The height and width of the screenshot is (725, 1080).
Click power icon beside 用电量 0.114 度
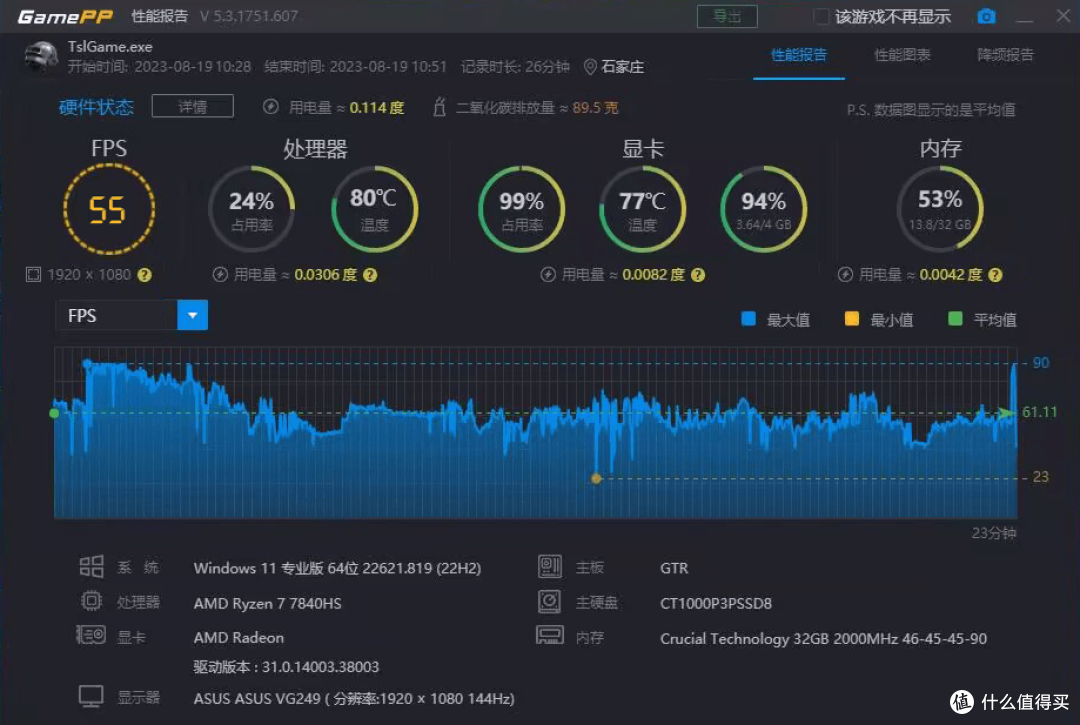point(271,107)
